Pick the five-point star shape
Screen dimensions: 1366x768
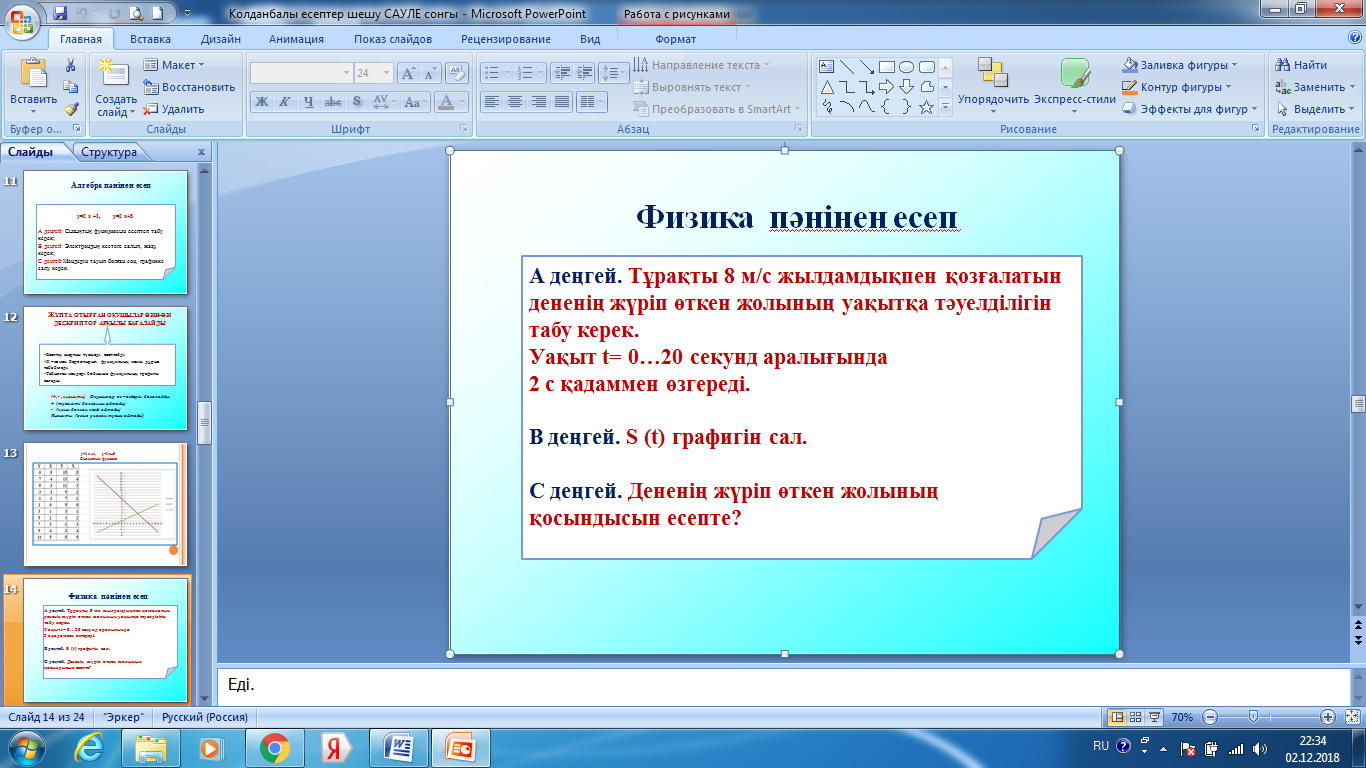[x=926, y=107]
